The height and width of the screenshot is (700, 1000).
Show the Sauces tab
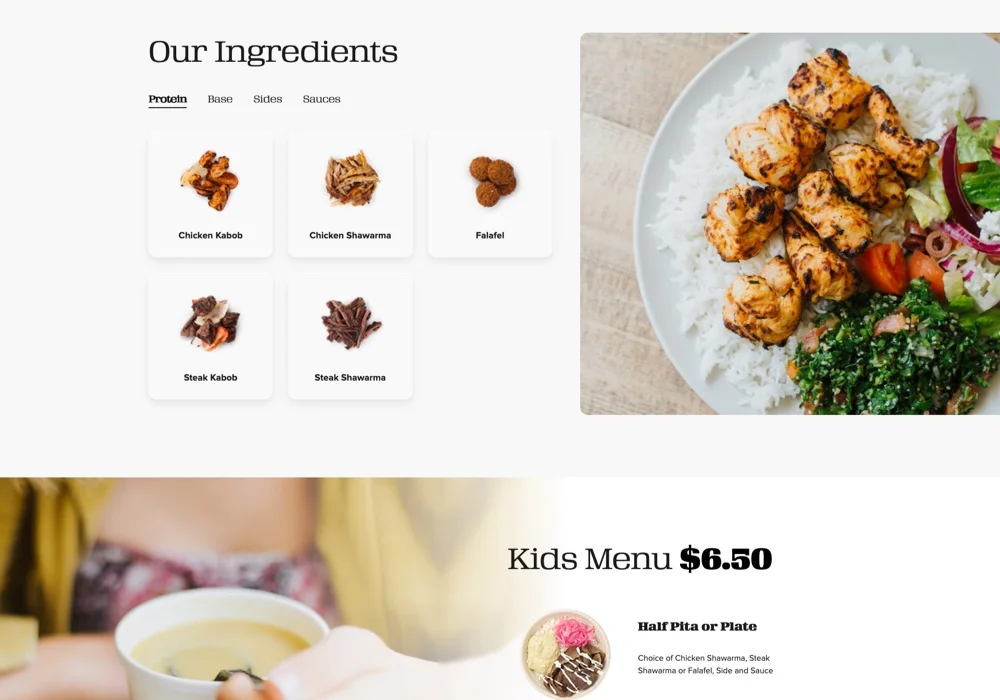click(x=321, y=99)
